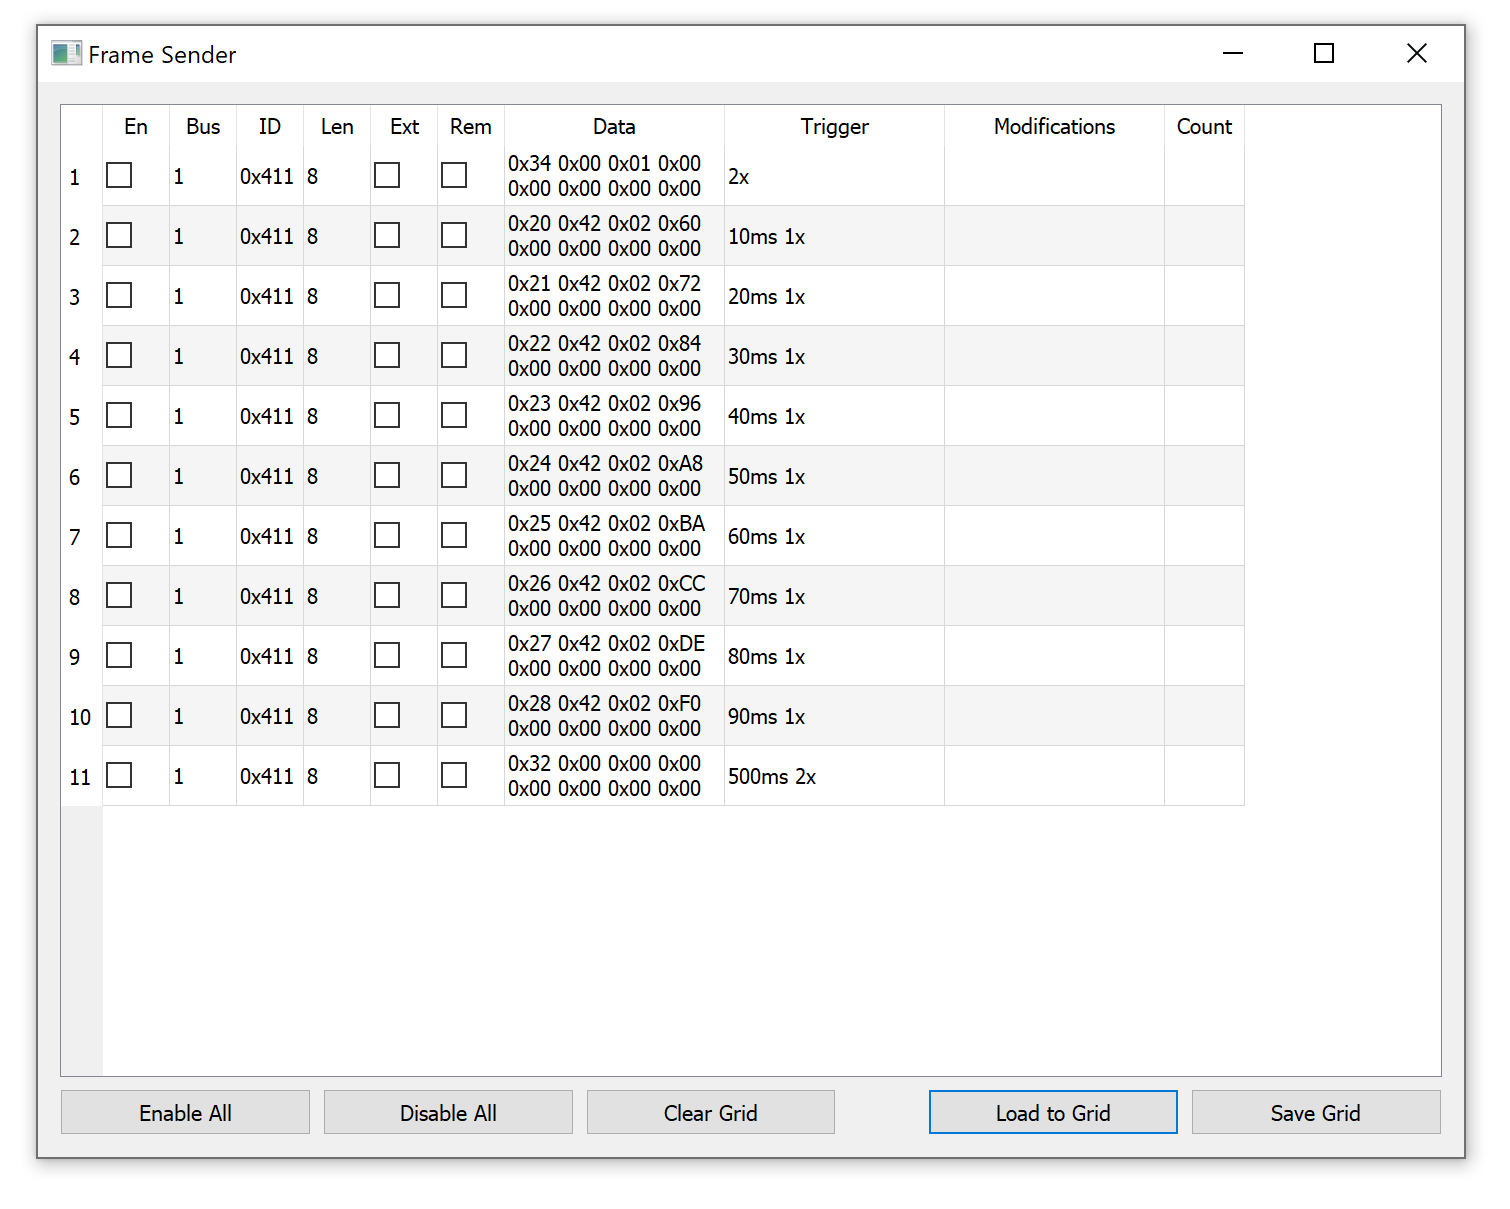The height and width of the screenshot is (1209, 1510).
Task: Toggle the En checkbox for row 11
Action: pos(119,776)
